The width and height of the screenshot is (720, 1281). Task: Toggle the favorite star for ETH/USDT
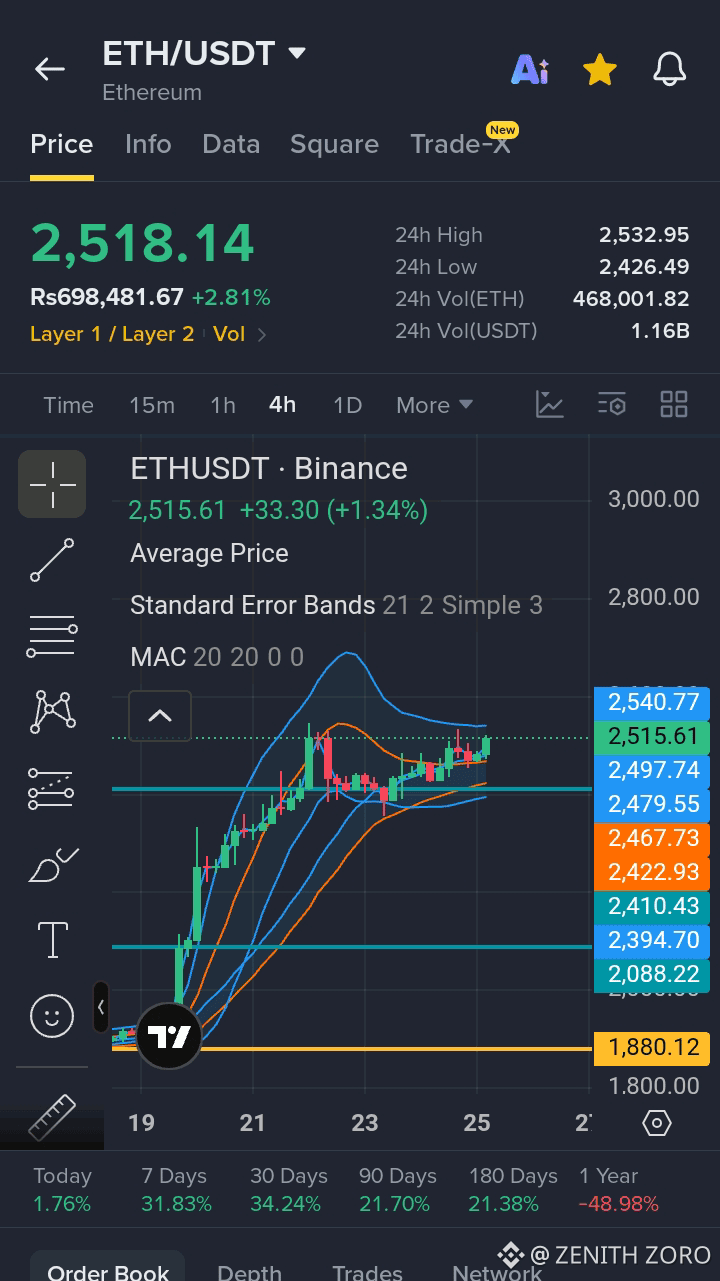[599, 69]
